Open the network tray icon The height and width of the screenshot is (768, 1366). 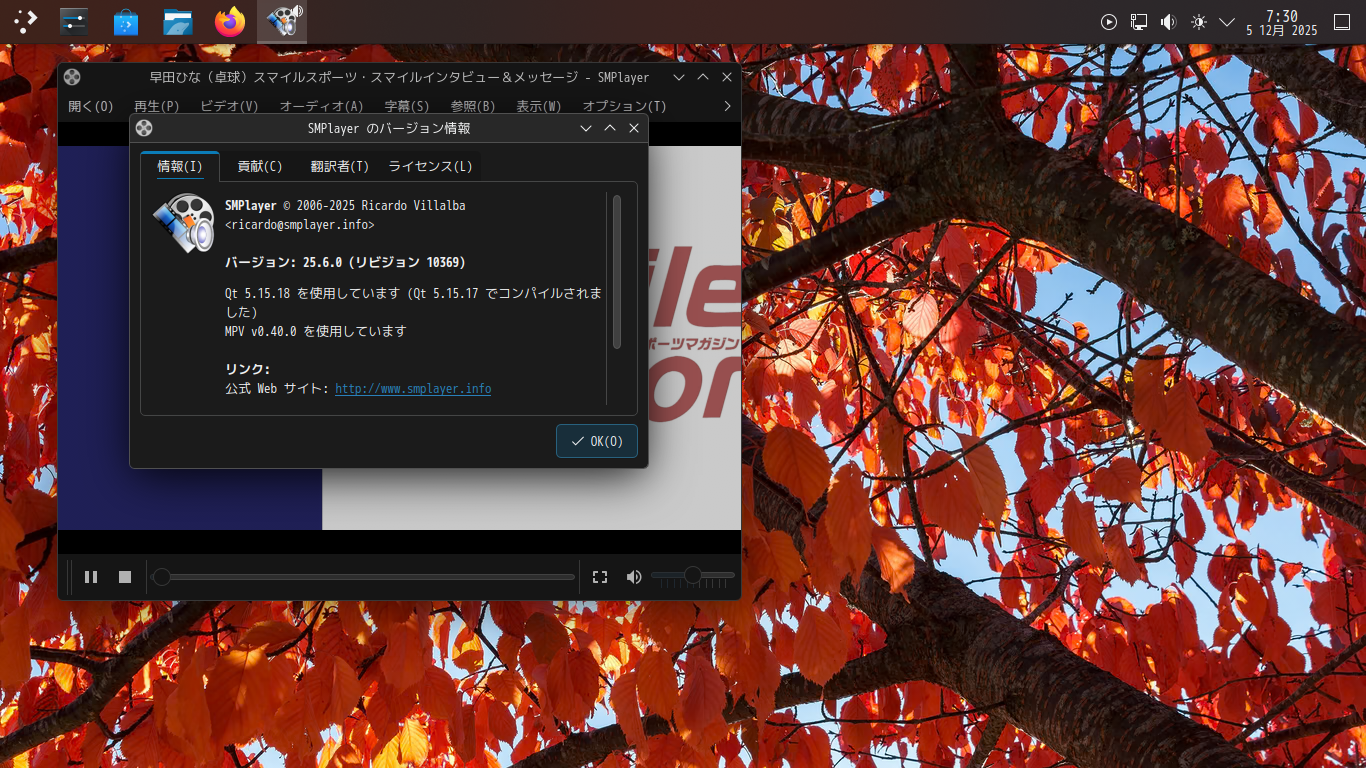tap(1139, 22)
